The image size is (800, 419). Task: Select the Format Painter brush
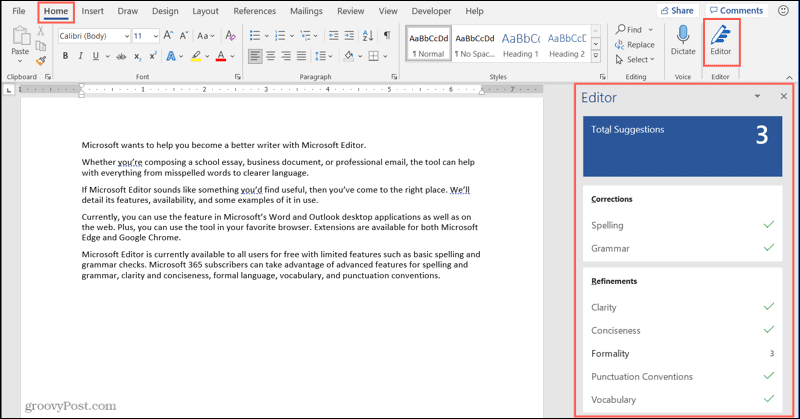coord(41,61)
